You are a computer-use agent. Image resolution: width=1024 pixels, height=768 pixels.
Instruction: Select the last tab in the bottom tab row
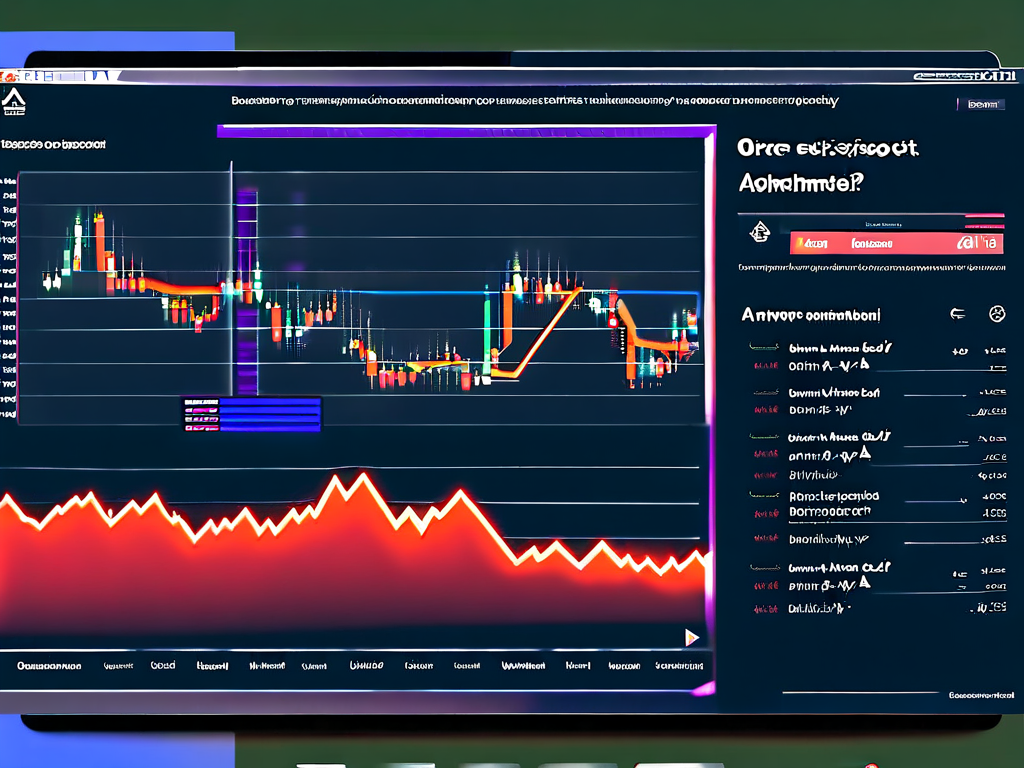click(679, 665)
